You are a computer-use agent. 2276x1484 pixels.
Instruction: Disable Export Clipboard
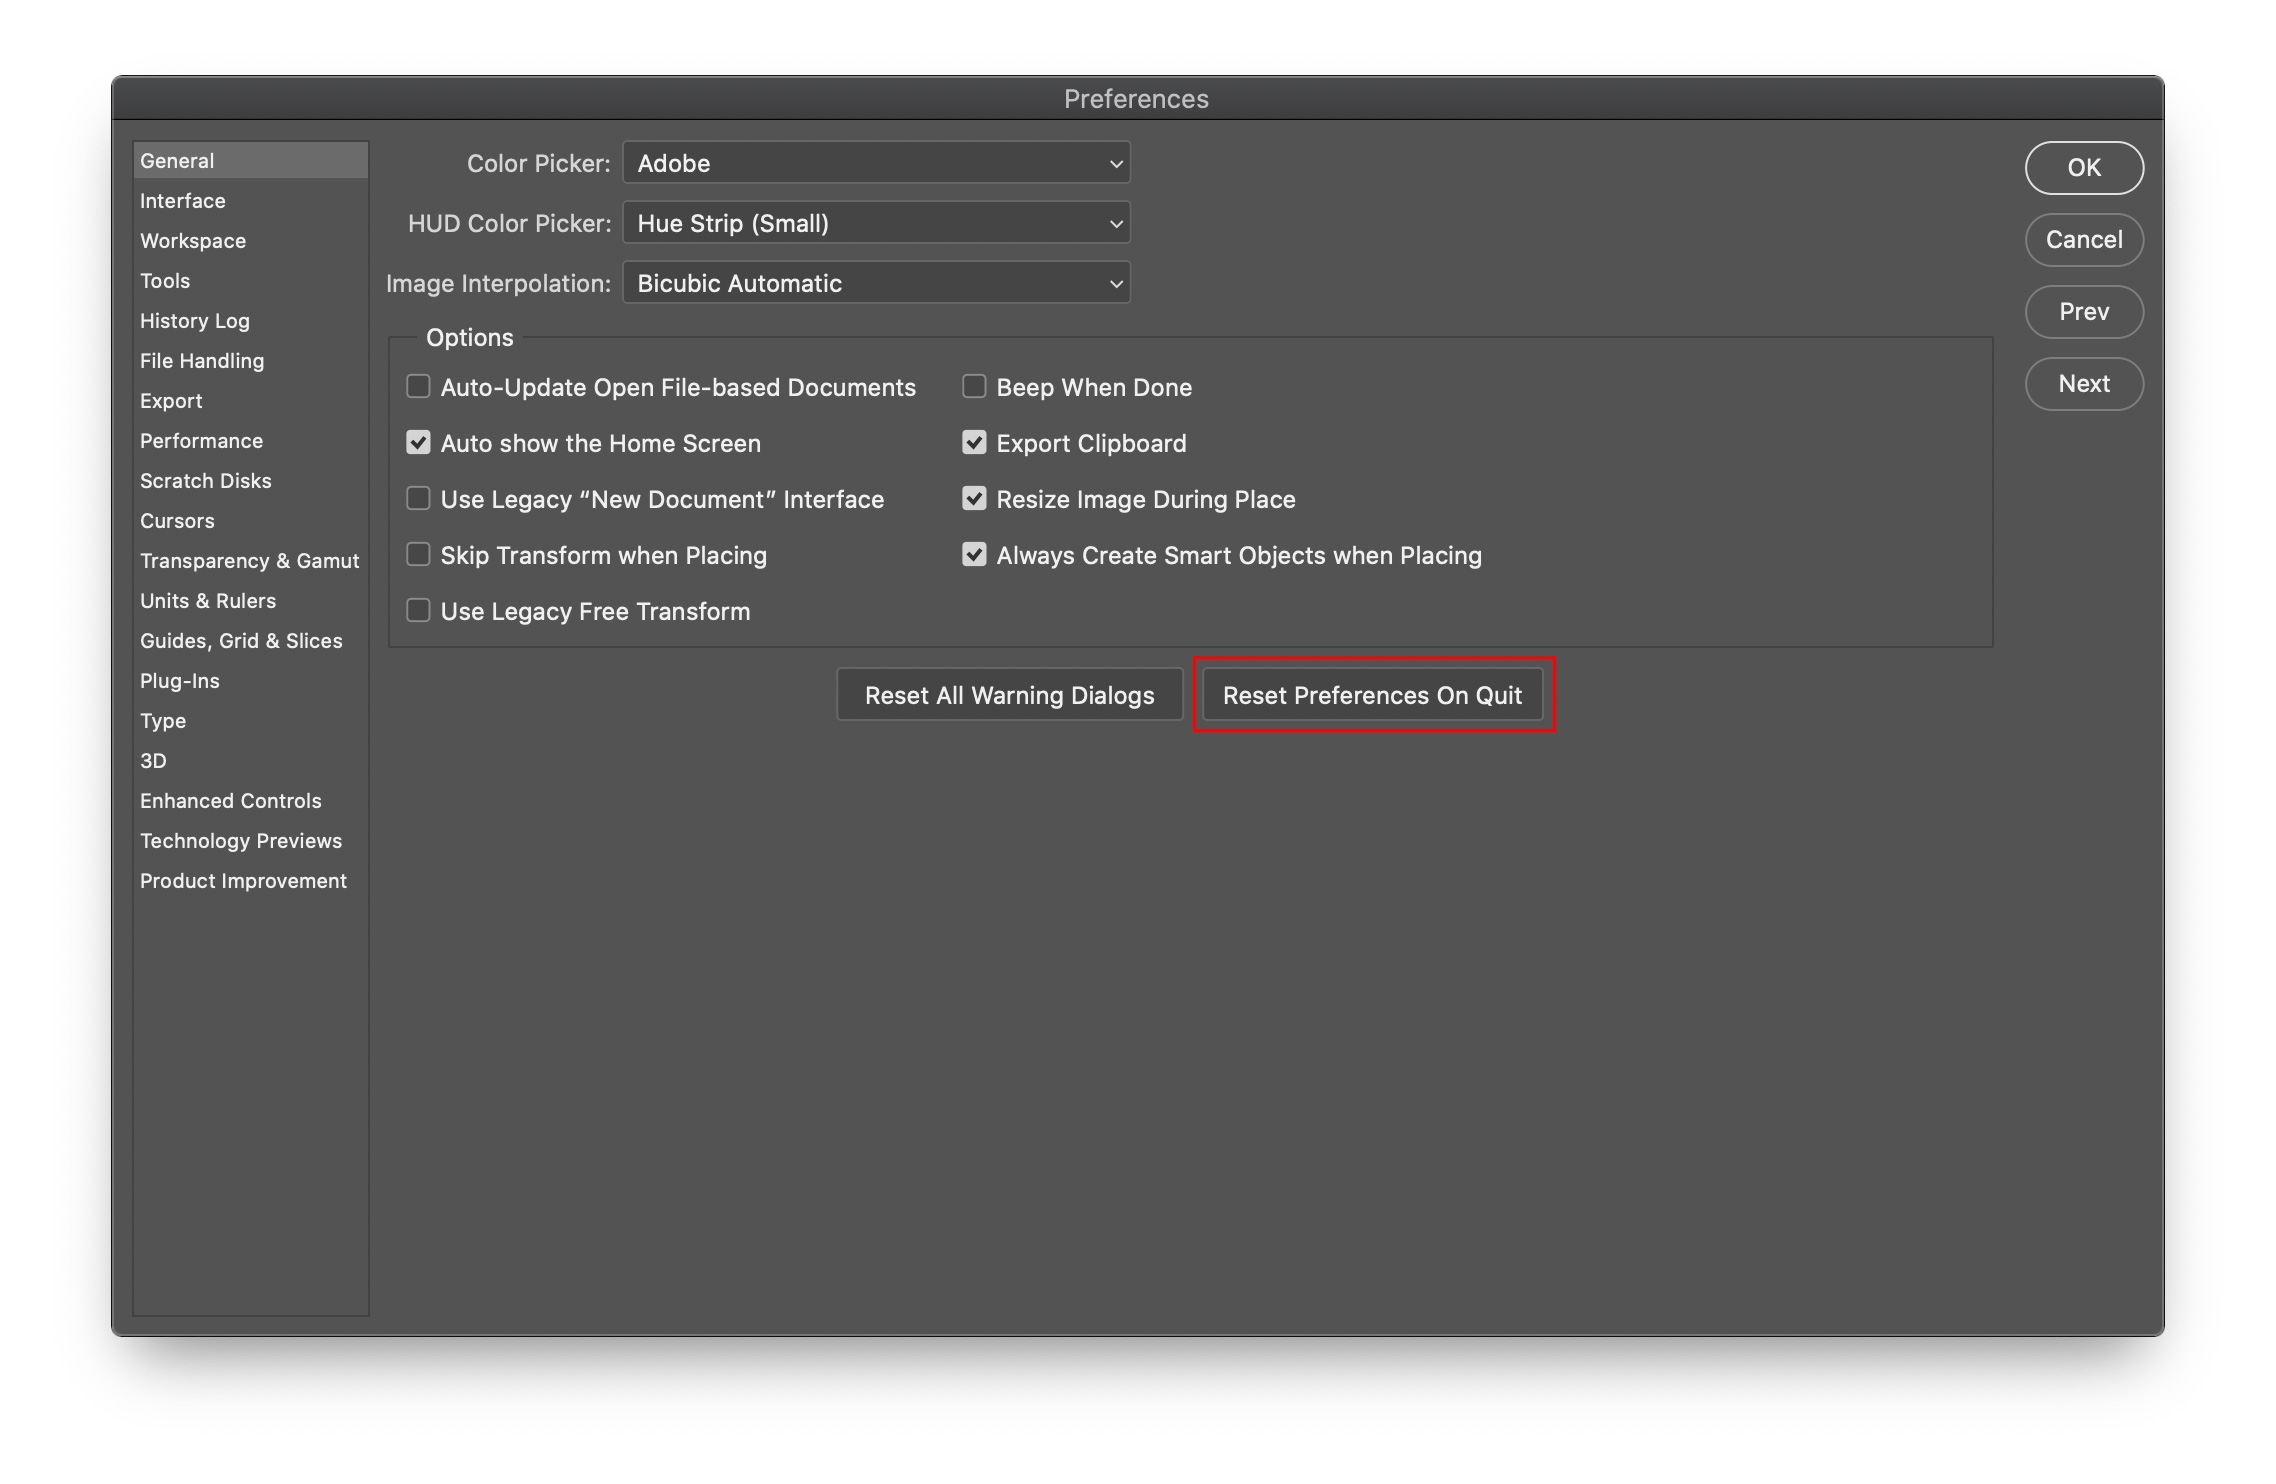973,442
